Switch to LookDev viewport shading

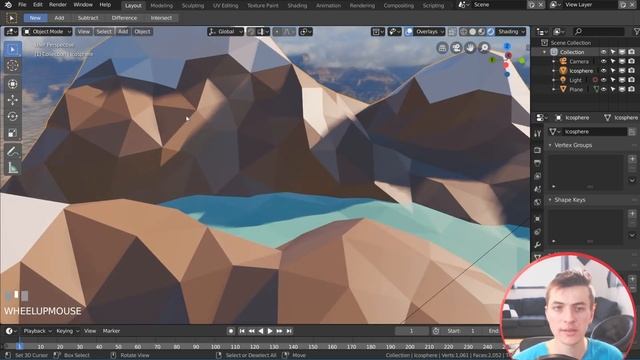click(482, 31)
